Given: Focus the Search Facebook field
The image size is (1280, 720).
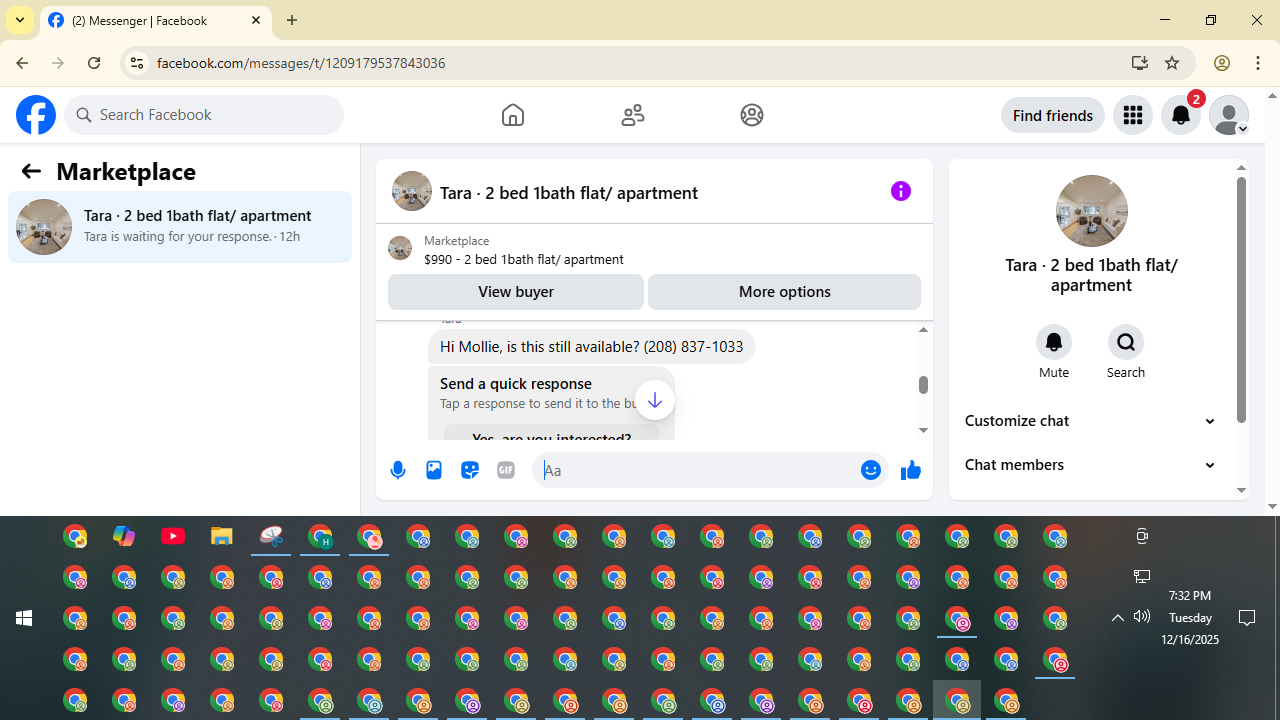Looking at the screenshot, I should (x=204, y=115).
